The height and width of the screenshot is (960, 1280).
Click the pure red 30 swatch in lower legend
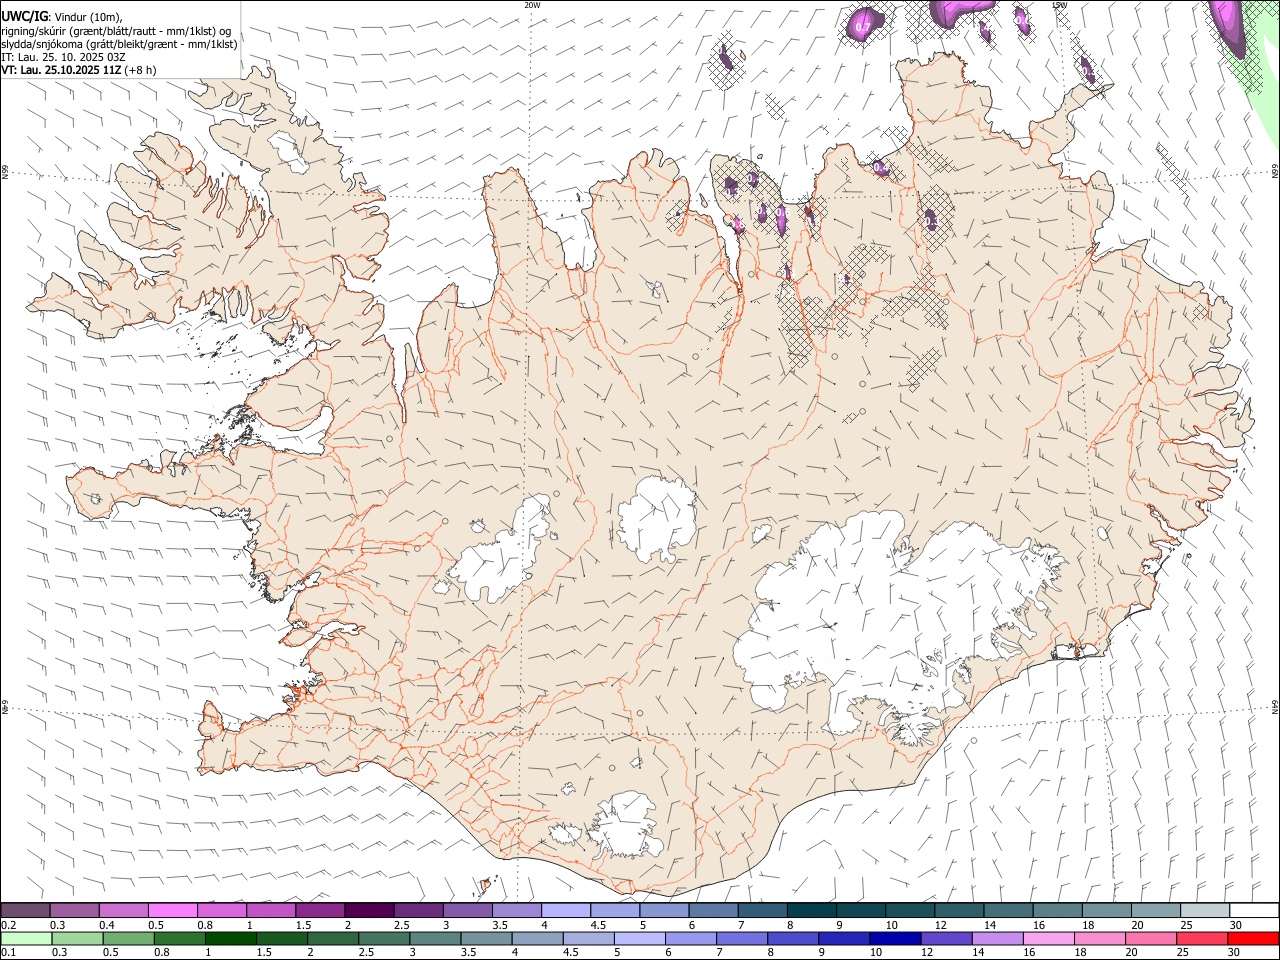[1253, 939]
